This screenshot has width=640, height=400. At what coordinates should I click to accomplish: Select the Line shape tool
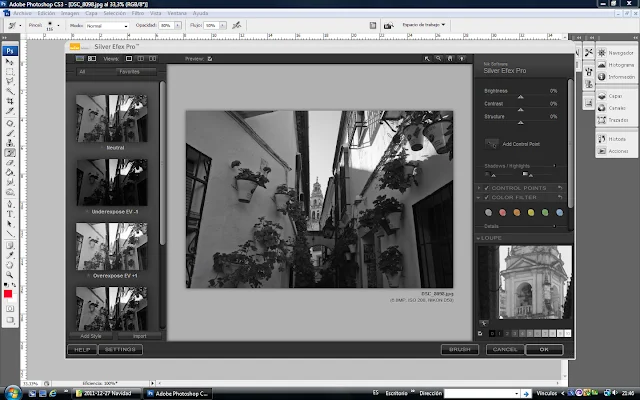coord(9,234)
